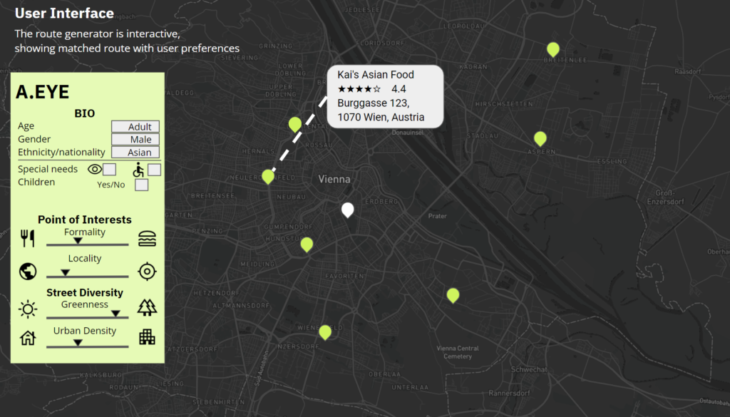The width and height of the screenshot is (730, 417).
Task: Select the globe icon beside Locality
Action: pos(27,271)
